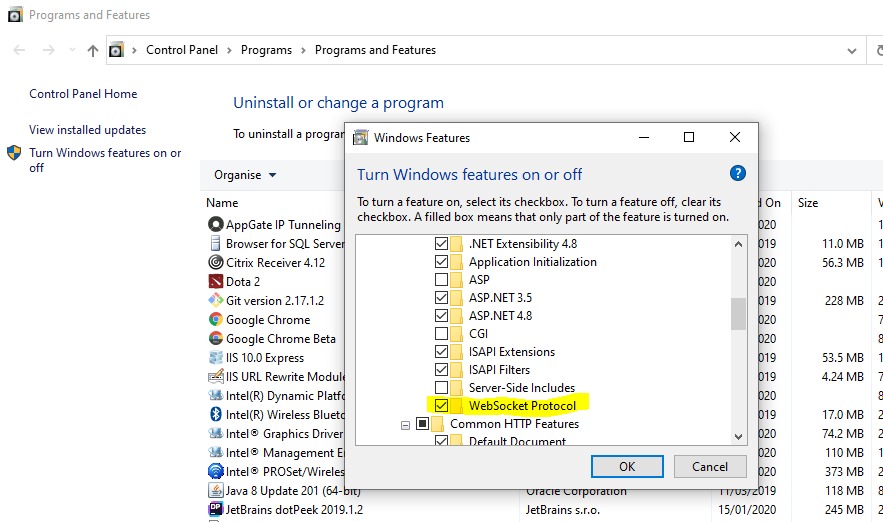Click the JetBrains dotPeek icon

215,509
